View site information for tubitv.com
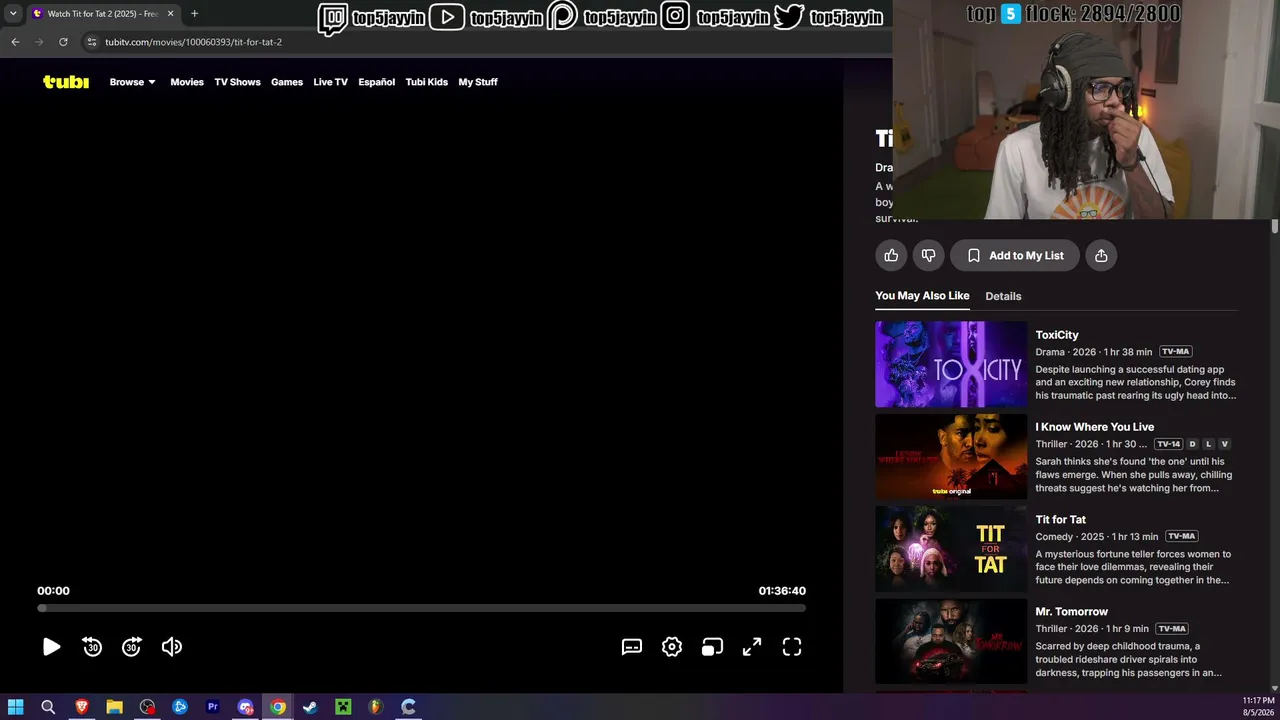 [x=92, y=42]
